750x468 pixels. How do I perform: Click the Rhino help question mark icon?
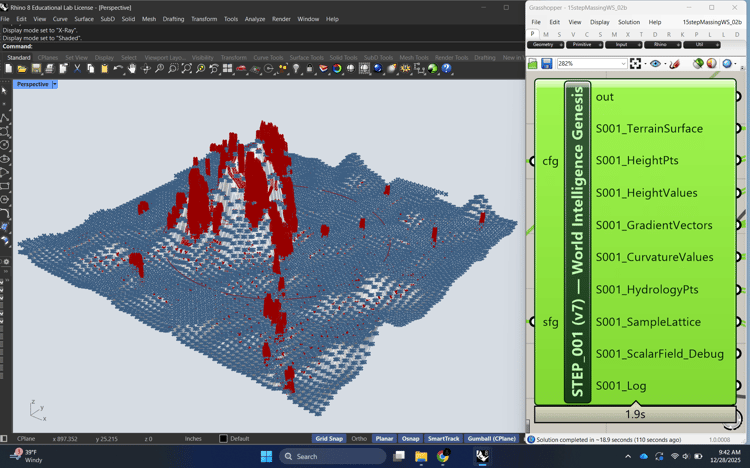(x=447, y=69)
